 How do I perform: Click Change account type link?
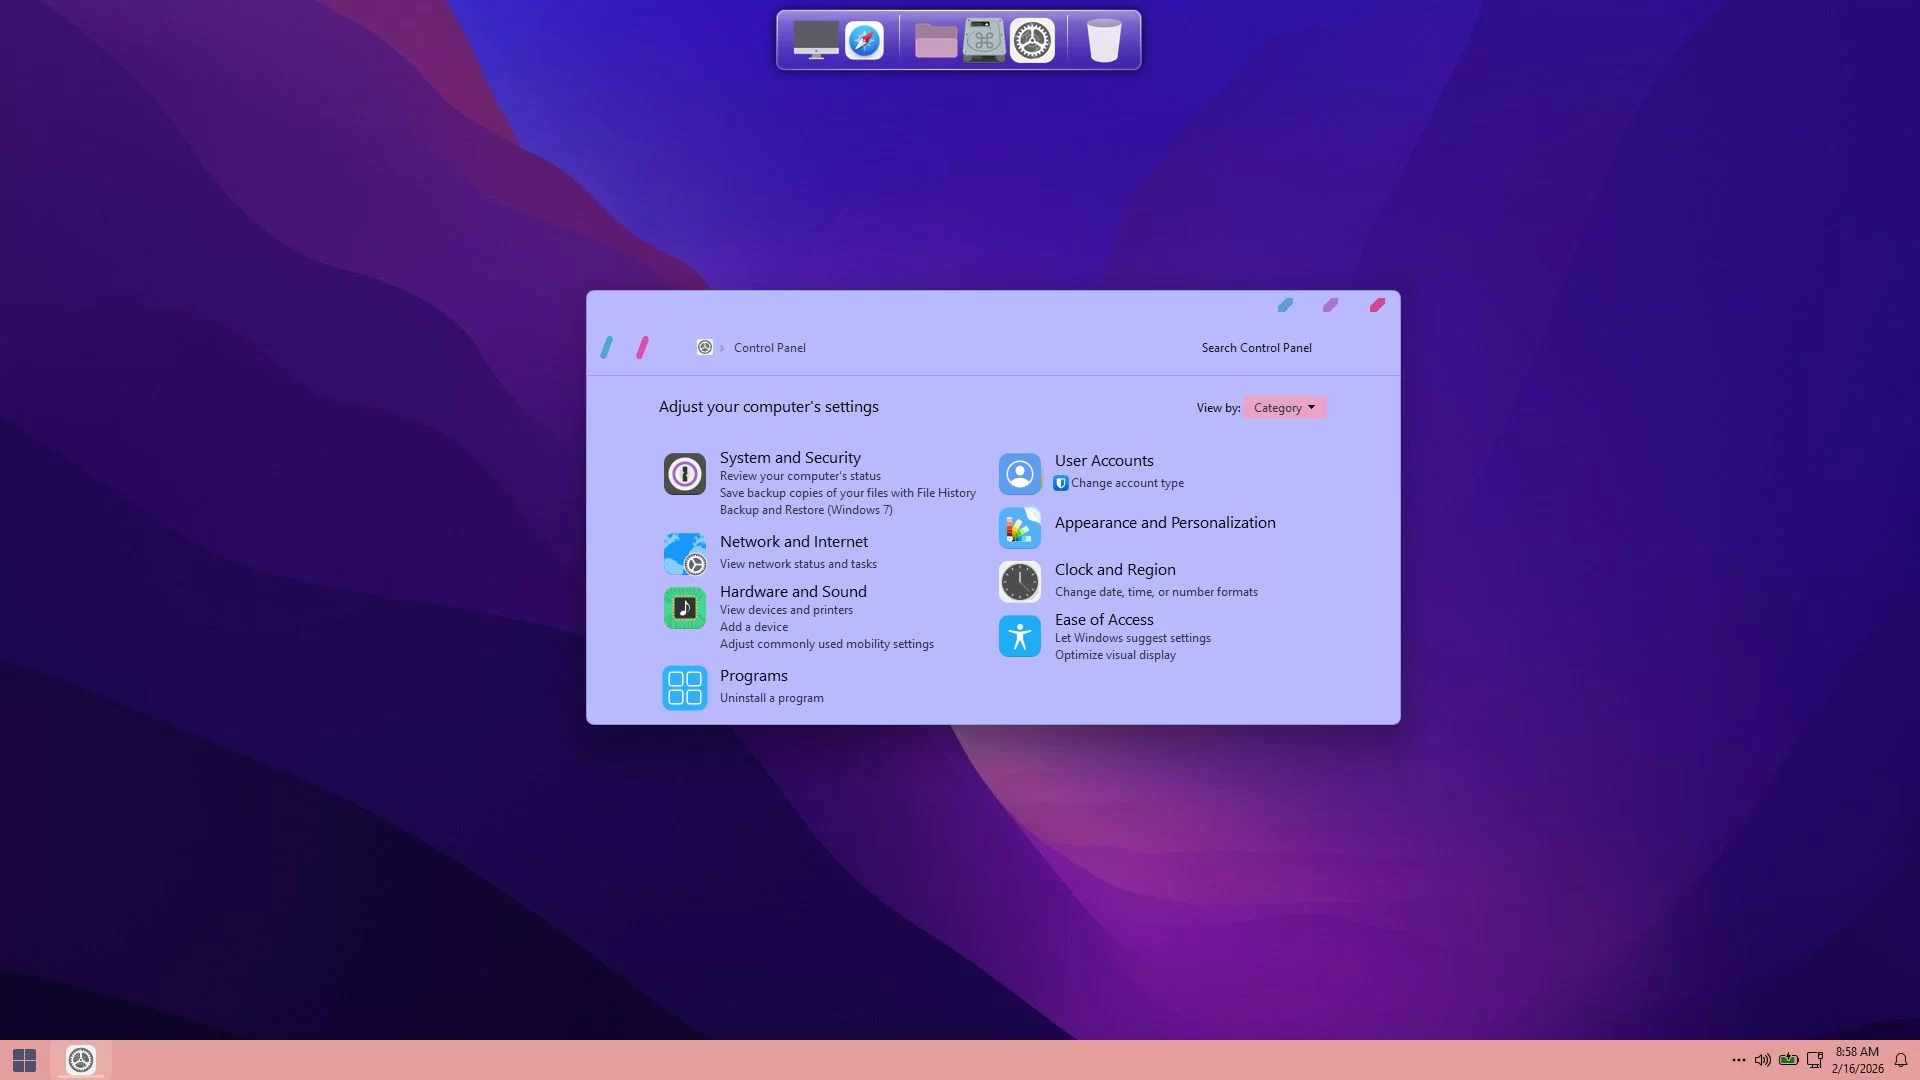click(x=1127, y=483)
